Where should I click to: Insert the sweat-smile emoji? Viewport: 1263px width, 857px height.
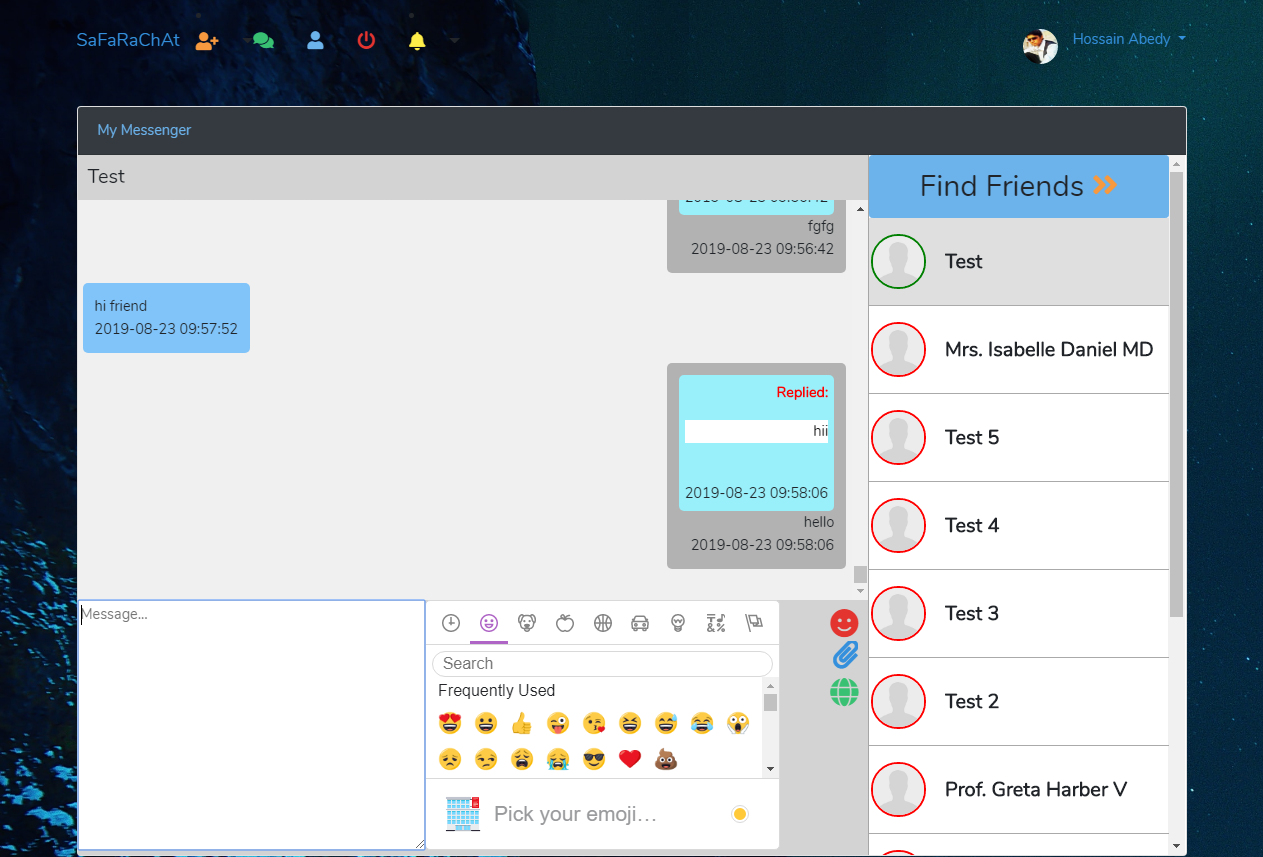666,723
